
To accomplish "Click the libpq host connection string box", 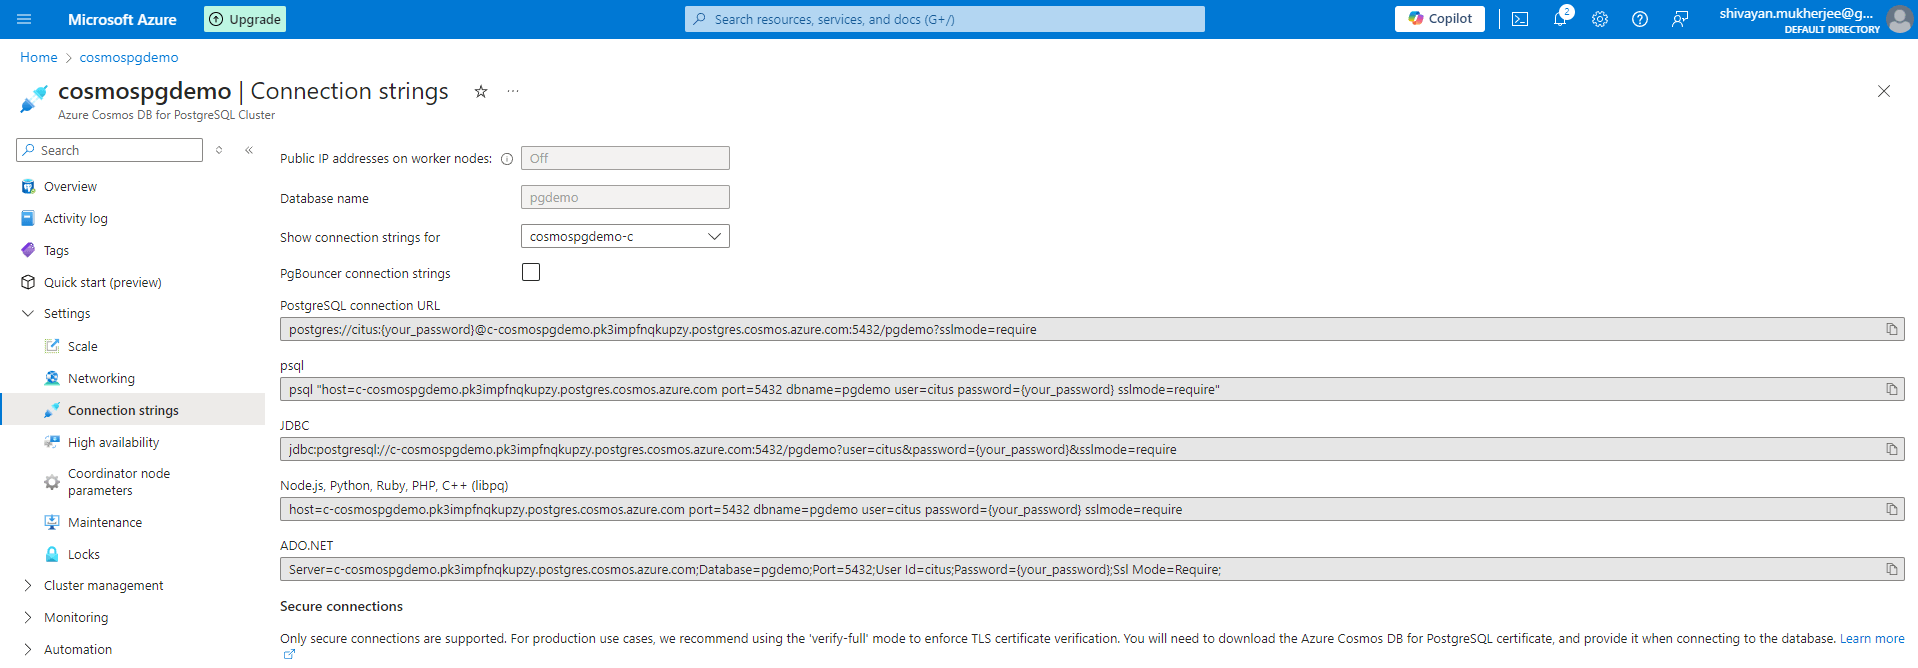I will pyautogui.click(x=1092, y=509).
